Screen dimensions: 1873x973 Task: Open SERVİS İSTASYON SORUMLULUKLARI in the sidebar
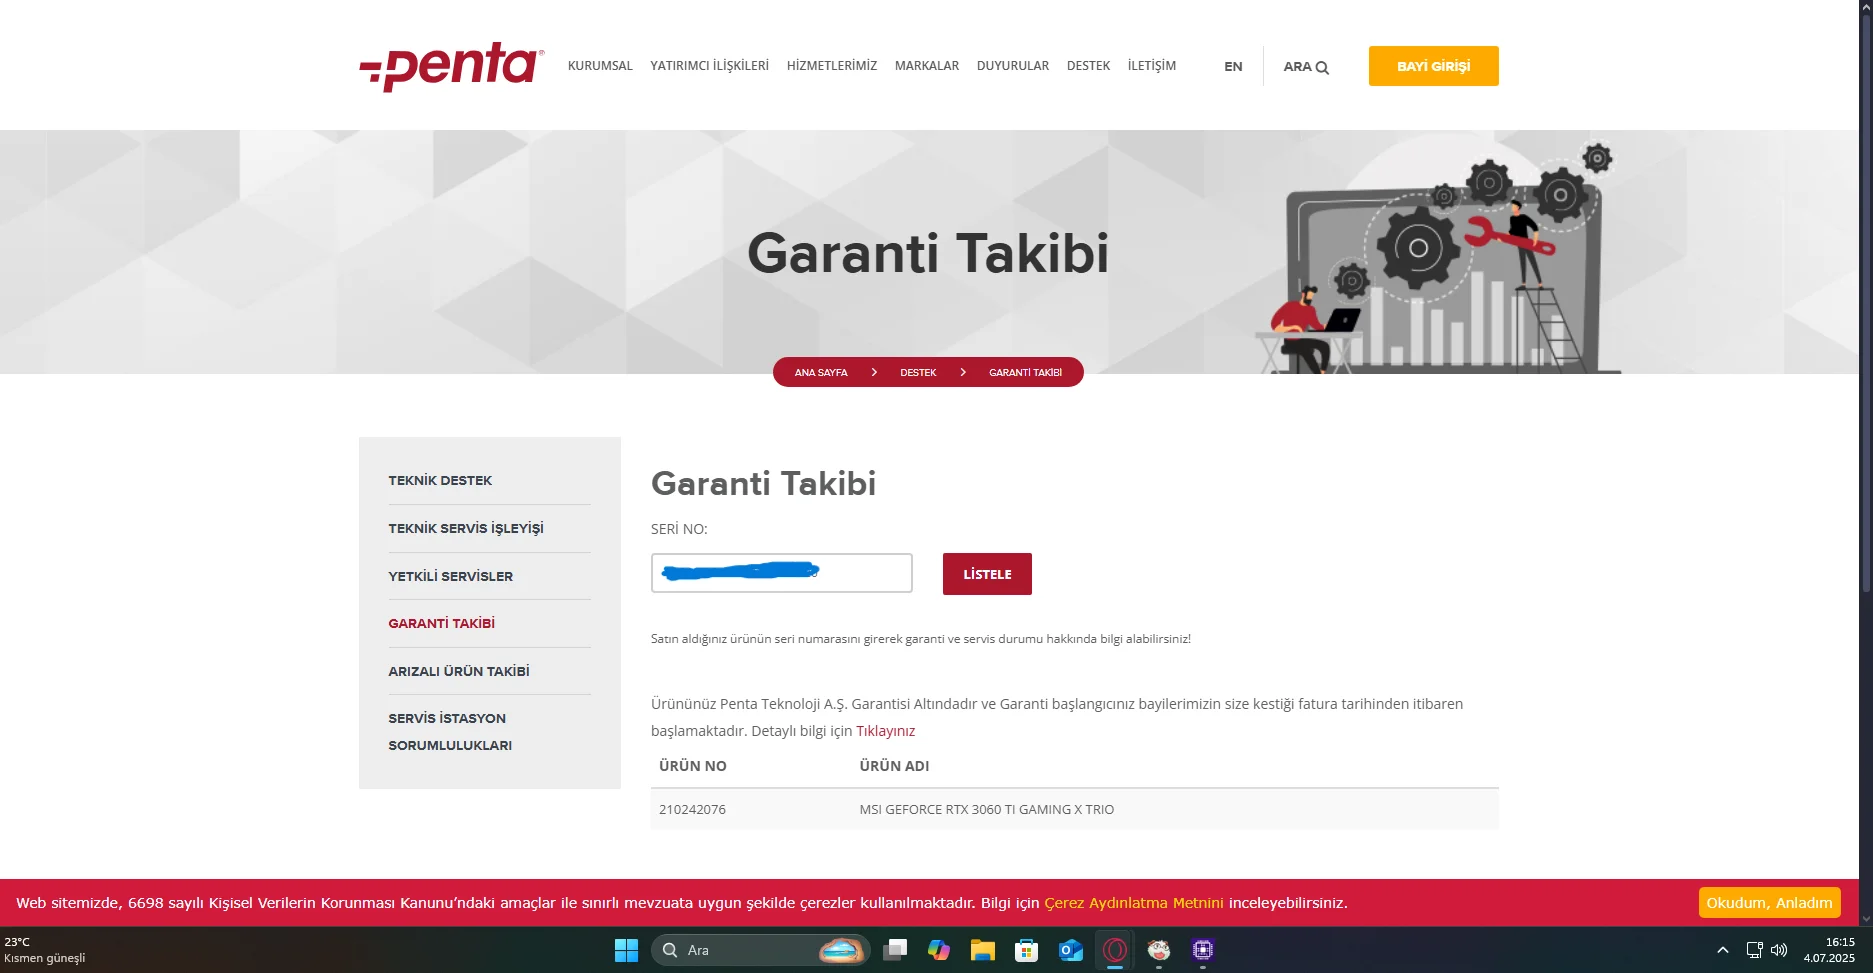(x=450, y=732)
